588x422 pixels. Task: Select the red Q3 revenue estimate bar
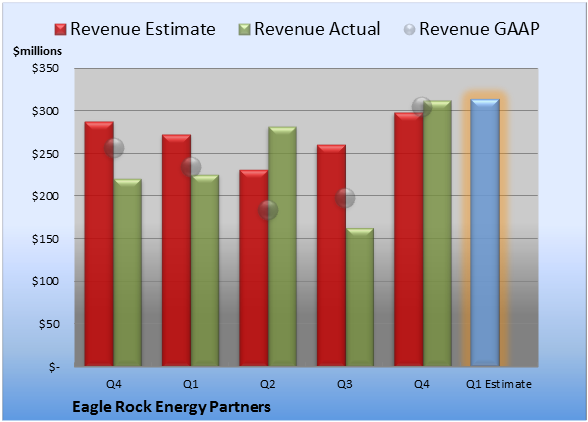(x=331, y=255)
